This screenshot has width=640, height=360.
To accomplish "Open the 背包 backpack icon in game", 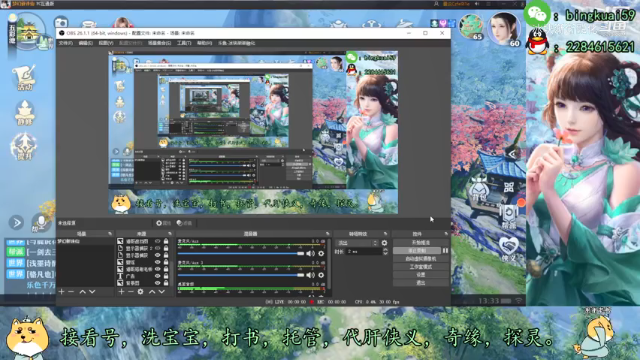I will point(479,190).
